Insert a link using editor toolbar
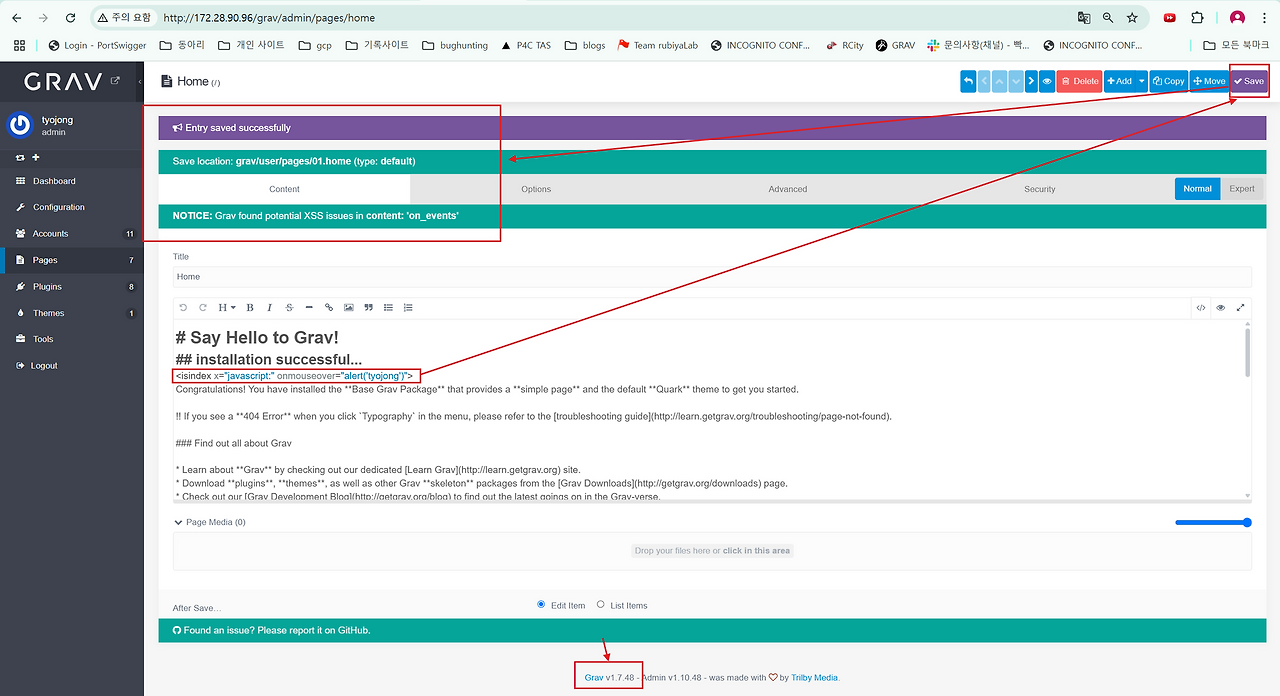The width and height of the screenshot is (1280, 696). tap(329, 307)
